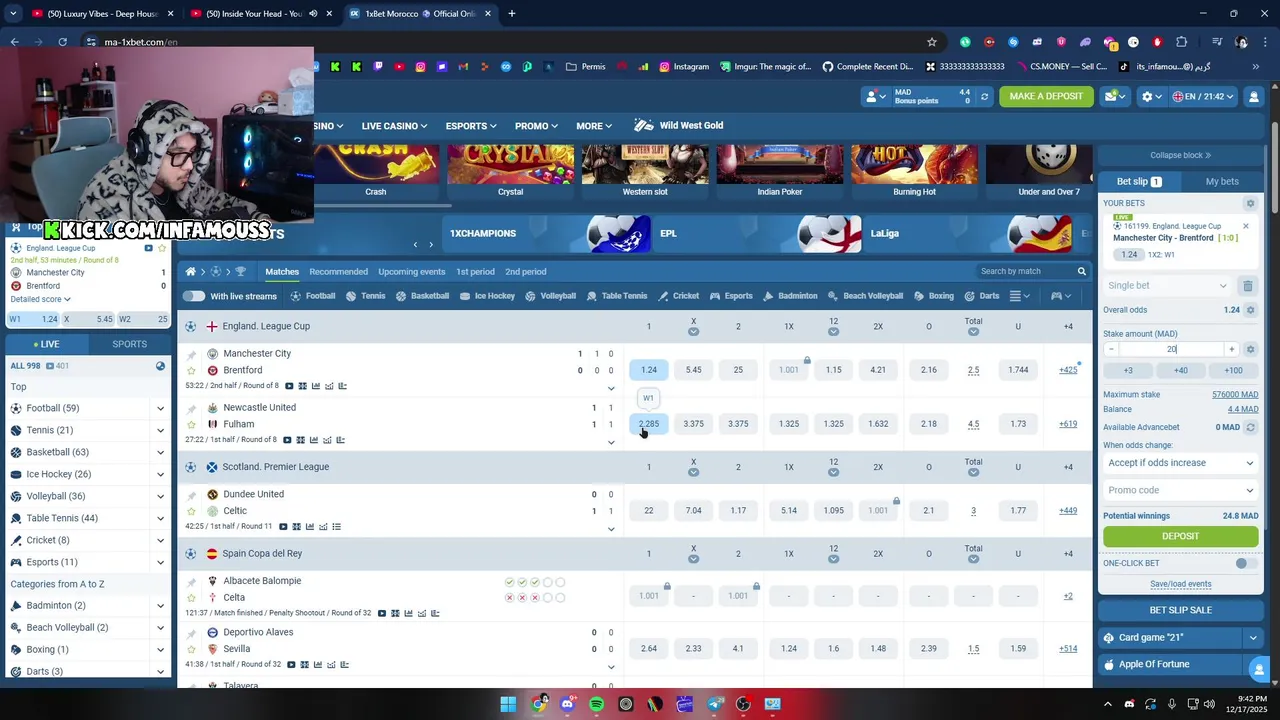Viewport: 1280px width, 720px height.
Task: Open Accept if odds increase dropdown
Action: pyautogui.click(x=1180, y=463)
